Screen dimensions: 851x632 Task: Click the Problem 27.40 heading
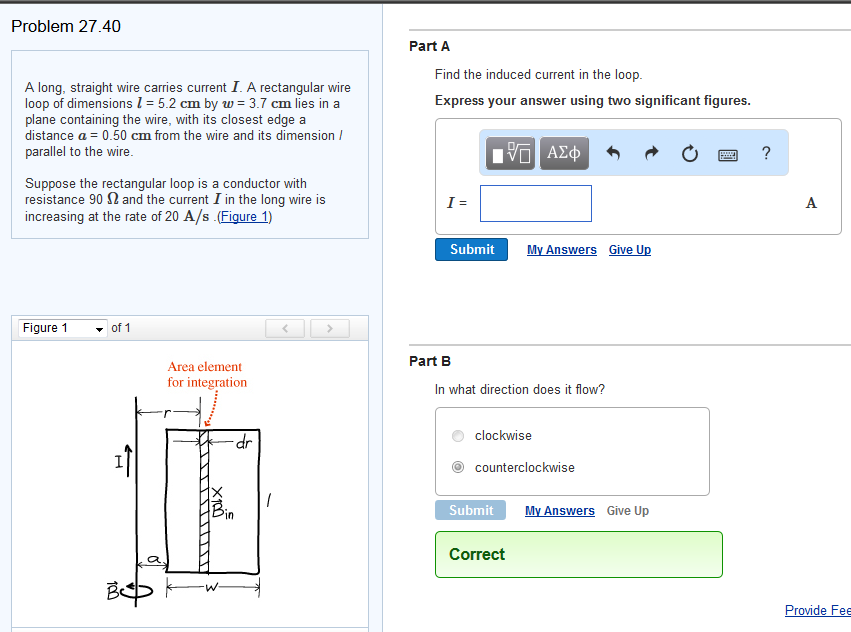pos(66,27)
